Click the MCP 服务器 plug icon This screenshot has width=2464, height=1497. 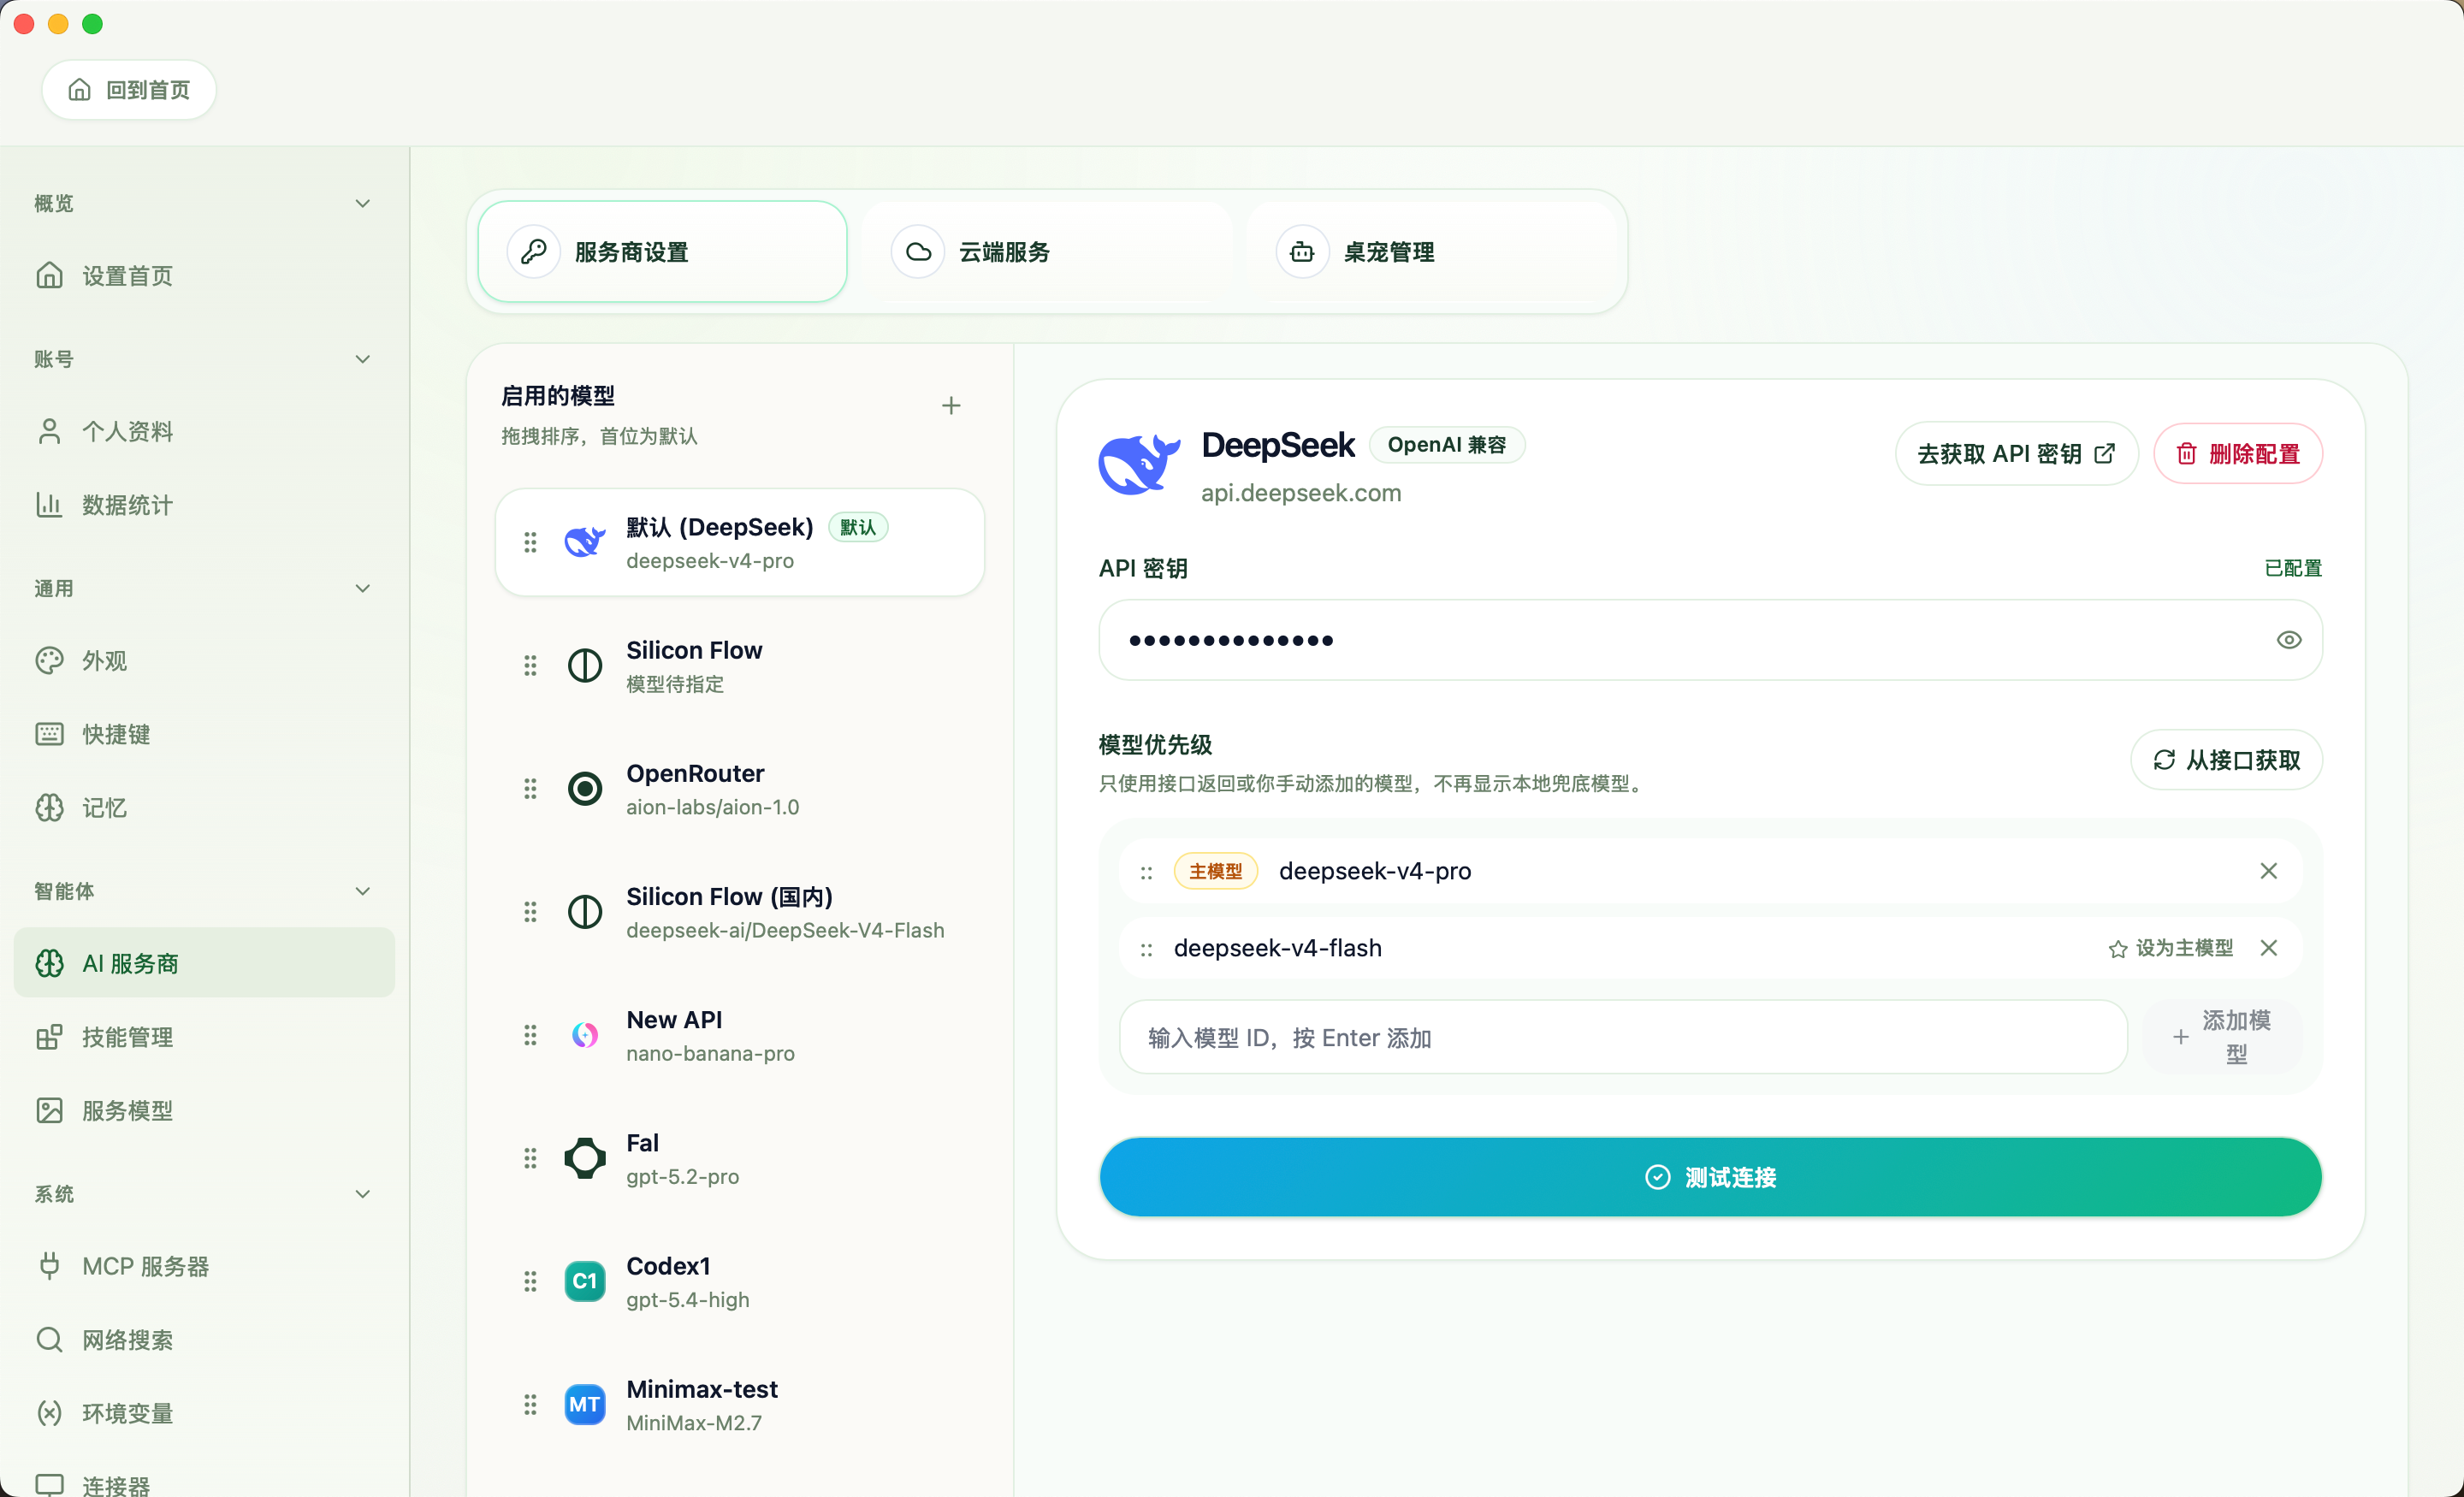coord(49,1266)
